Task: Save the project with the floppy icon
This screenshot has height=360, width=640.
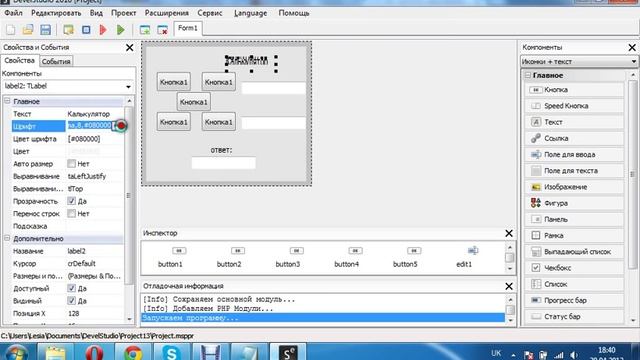Action: tap(45, 29)
